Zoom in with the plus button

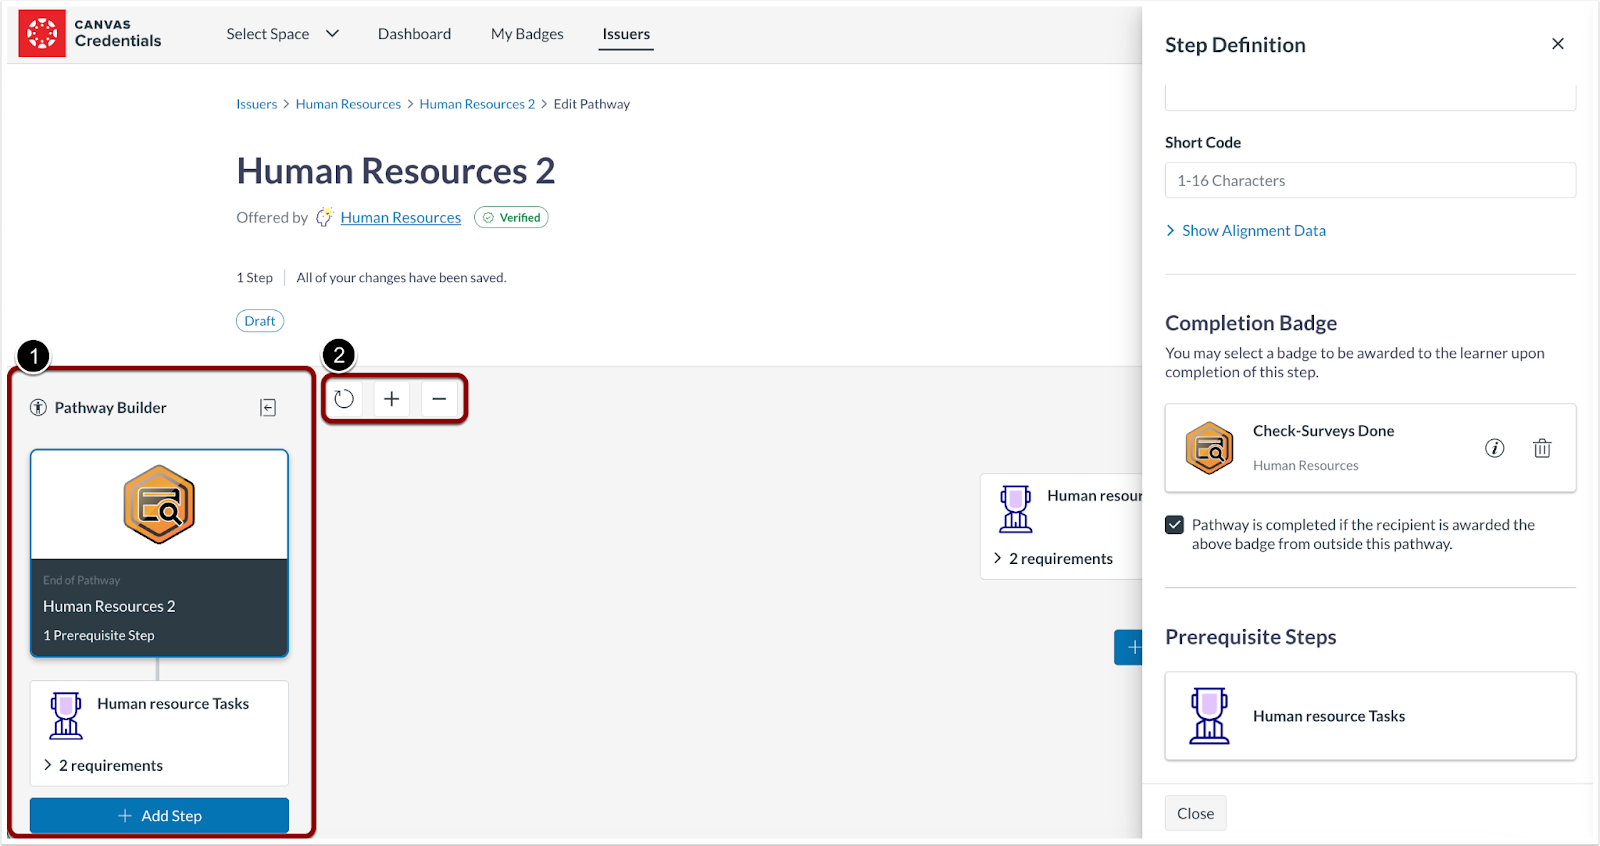coord(392,399)
